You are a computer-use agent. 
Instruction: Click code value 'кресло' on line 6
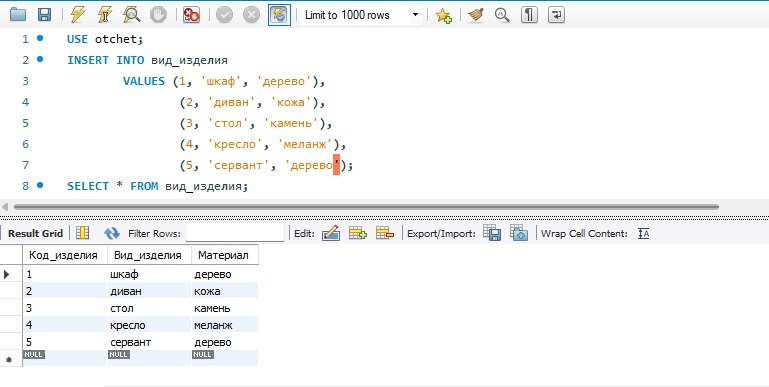pyautogui.click(x=235, y=144)
